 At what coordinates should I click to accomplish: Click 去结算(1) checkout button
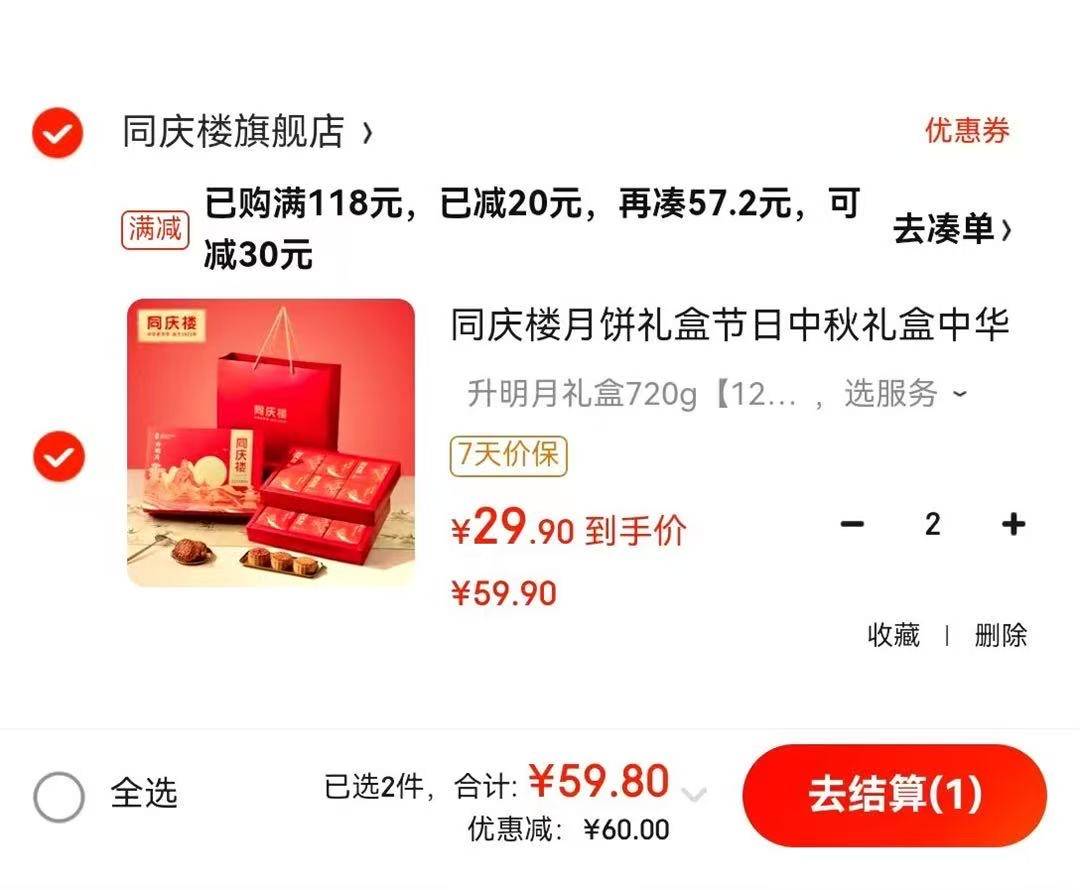895,795
